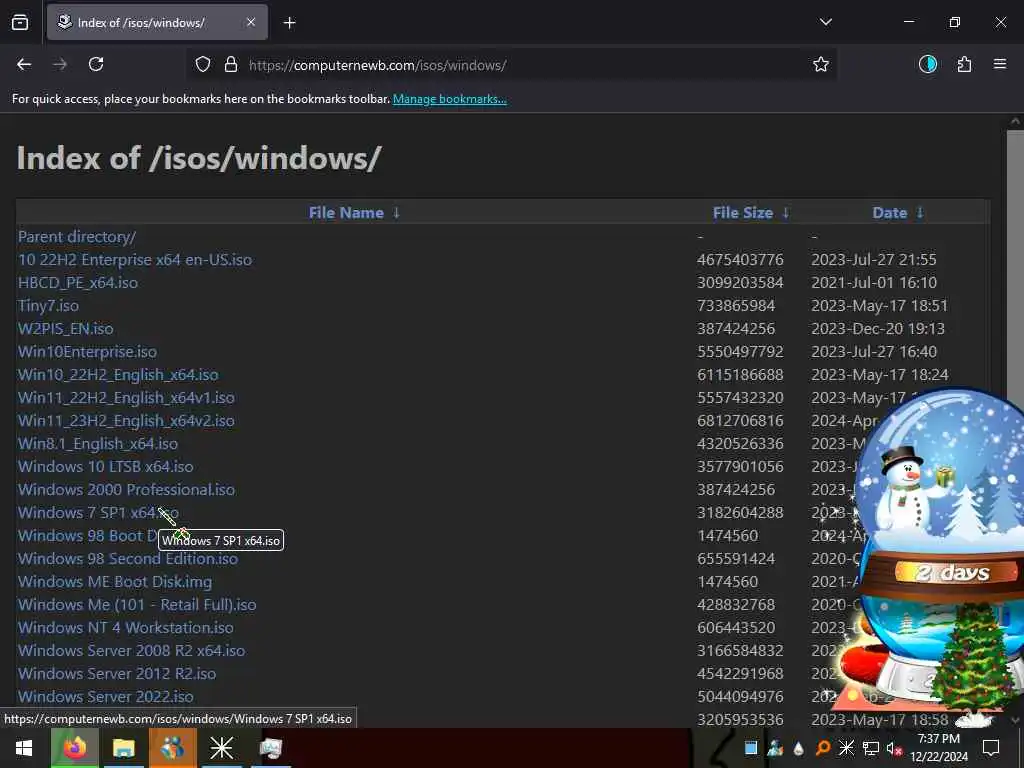Download Windows Server 2008 R2 x64.iso
Screen dimensions: 1024x768
tap(131, 650)
